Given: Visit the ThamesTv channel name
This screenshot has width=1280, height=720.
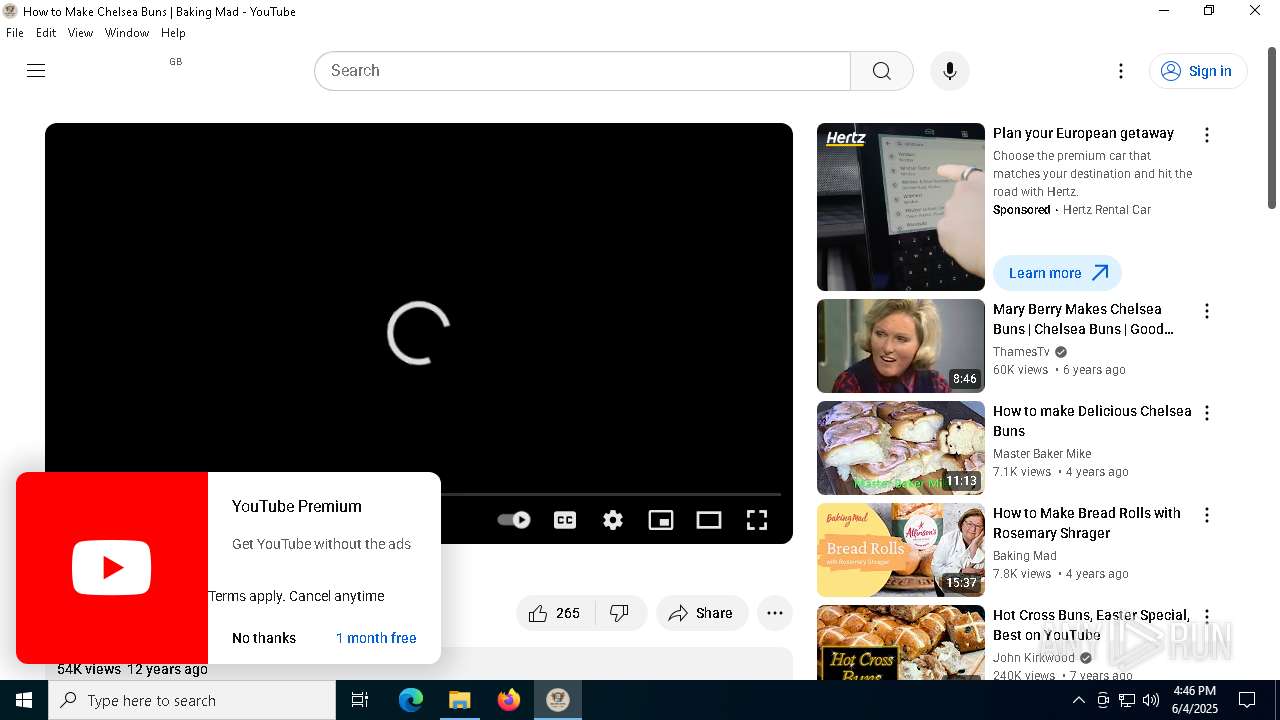Looking at the screenshot, I should tap(1021, 352).
